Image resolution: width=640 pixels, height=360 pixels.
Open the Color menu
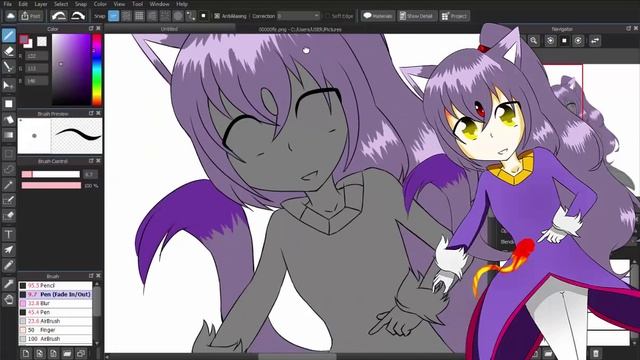pyautogui.click(x=100, y=4)
